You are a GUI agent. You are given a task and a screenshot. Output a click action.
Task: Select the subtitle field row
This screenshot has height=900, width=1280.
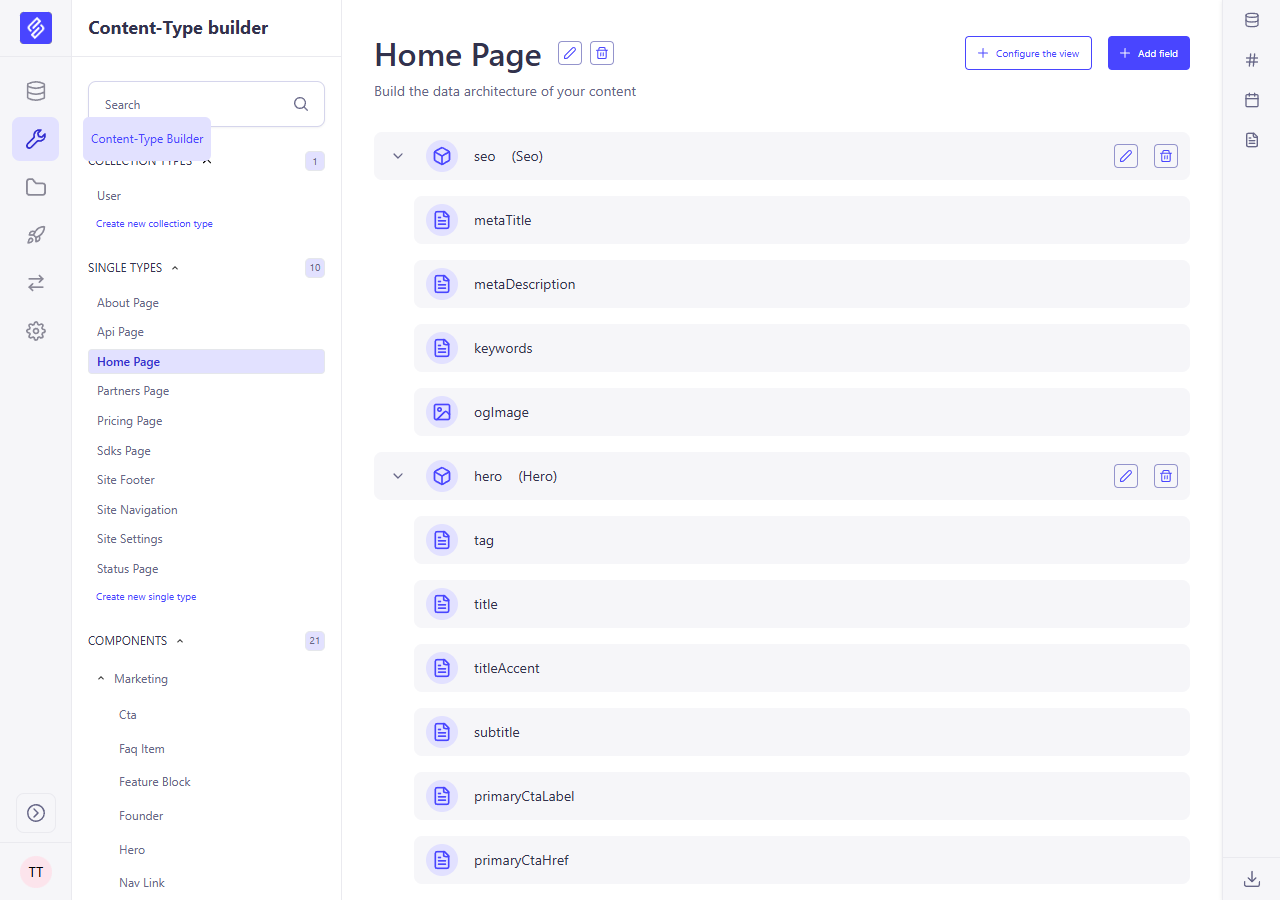click(x=802, y=732)
